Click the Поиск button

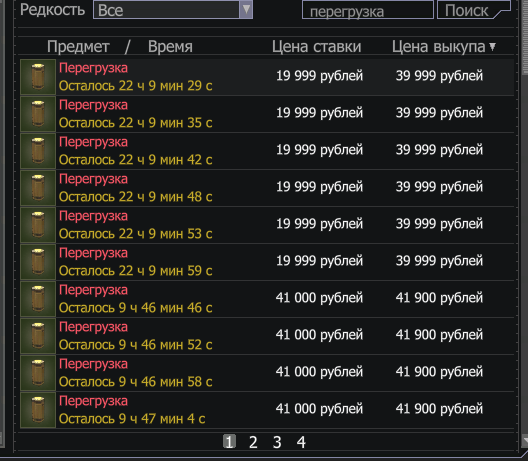474,10
